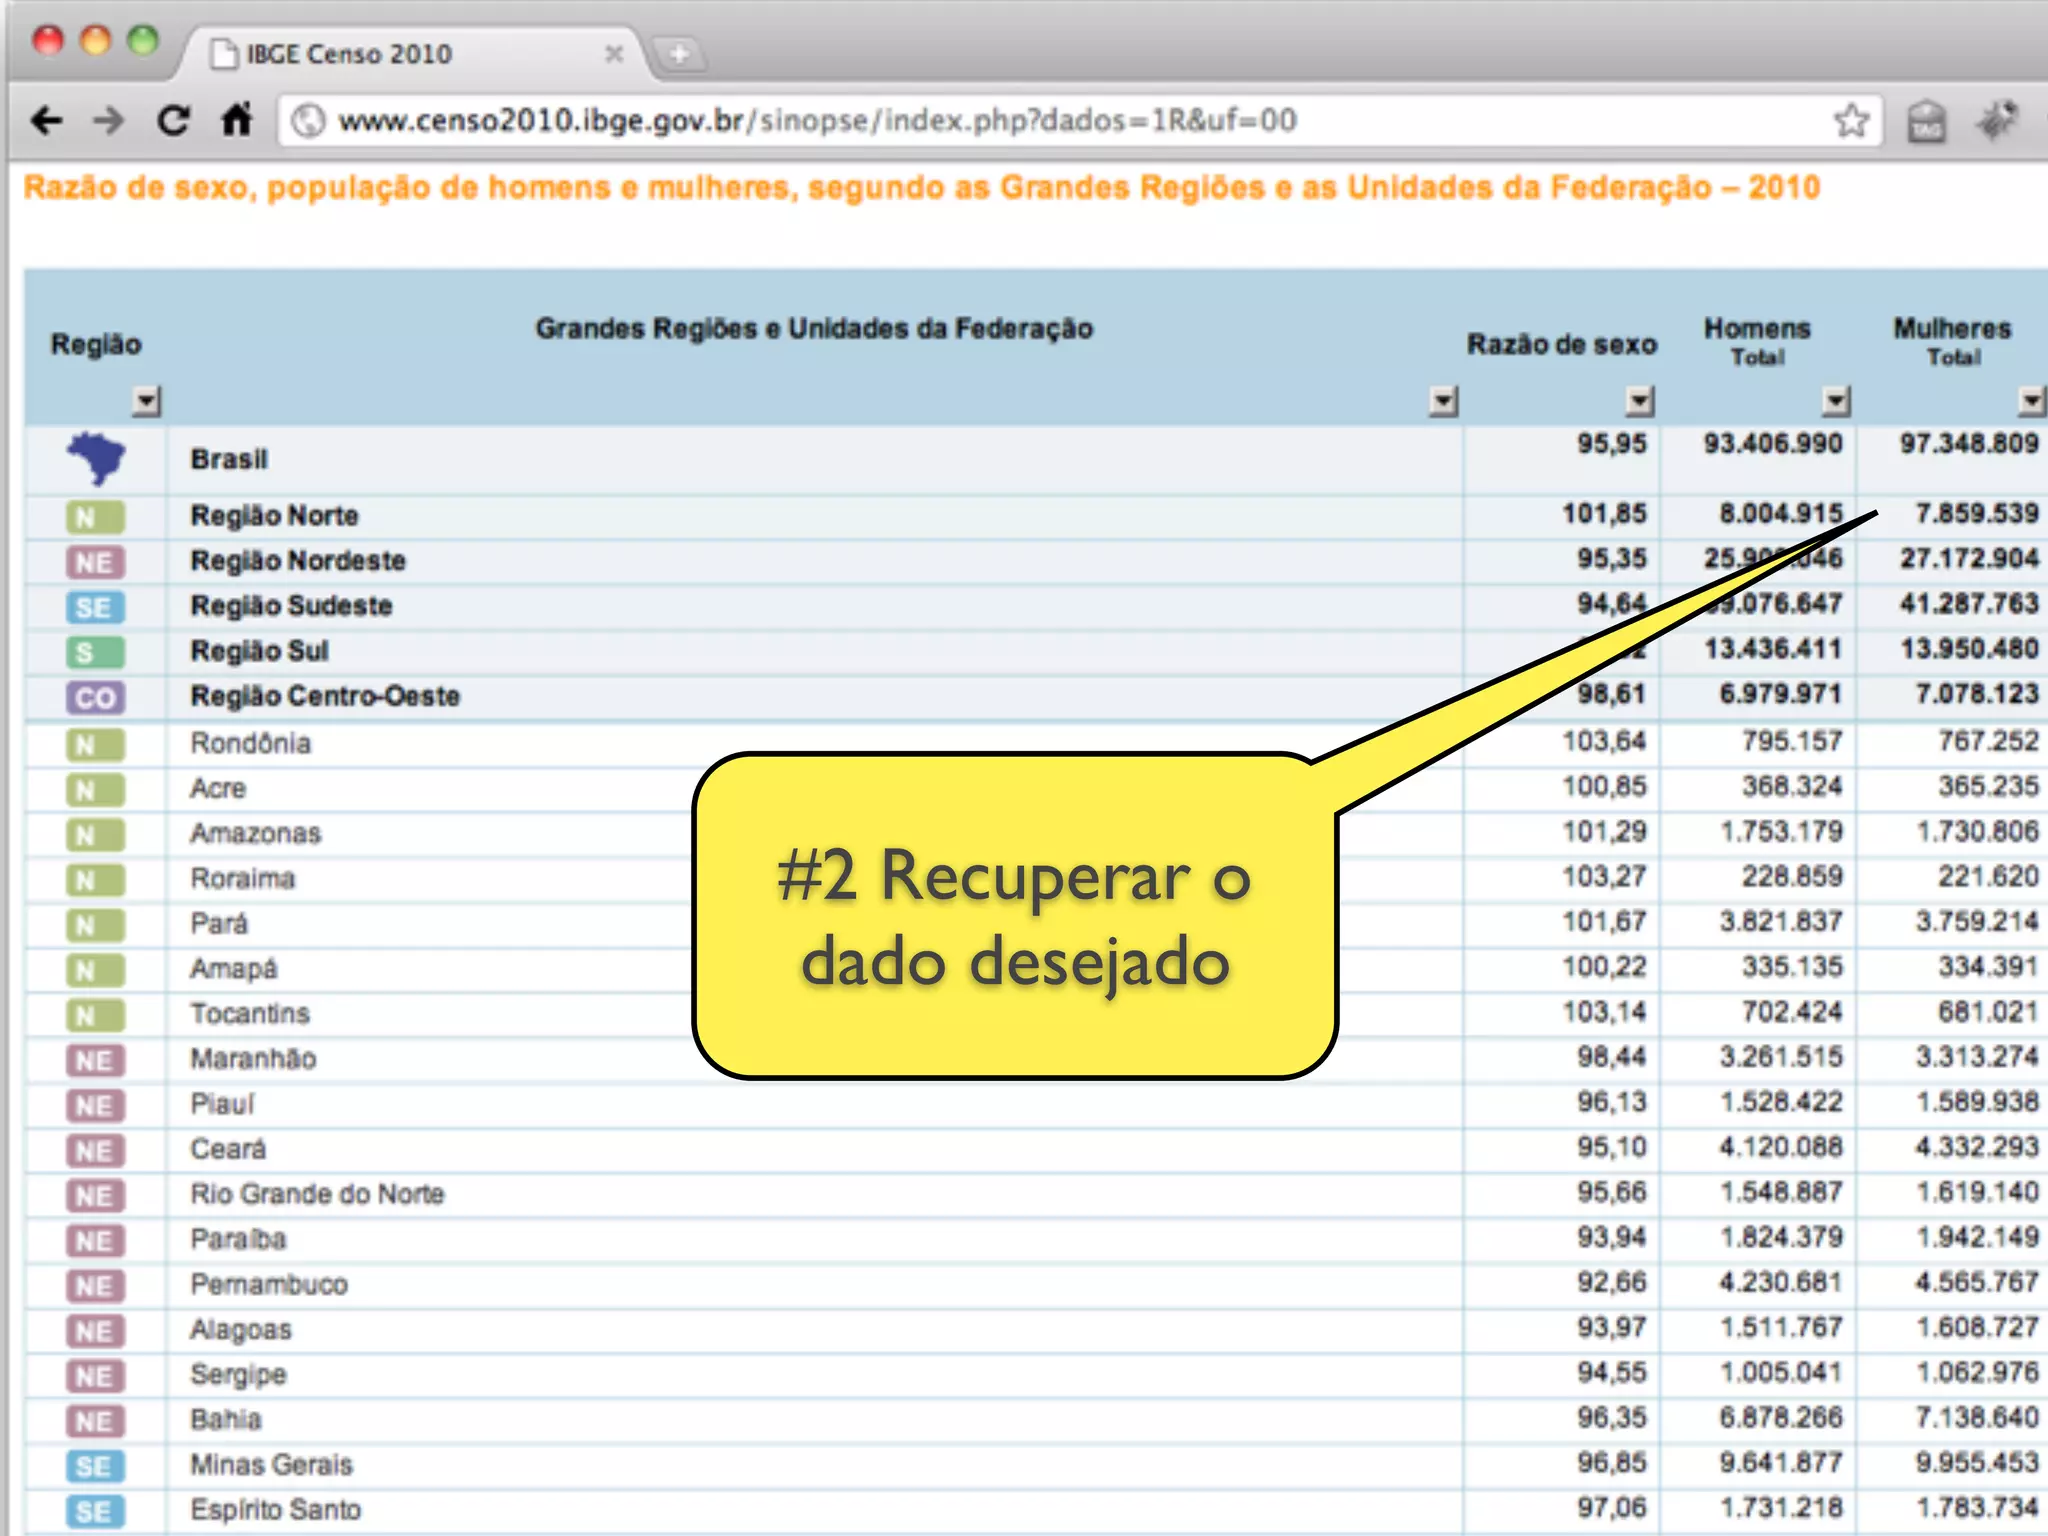Click the N badge beside Tocantins

pos(95,1015)
